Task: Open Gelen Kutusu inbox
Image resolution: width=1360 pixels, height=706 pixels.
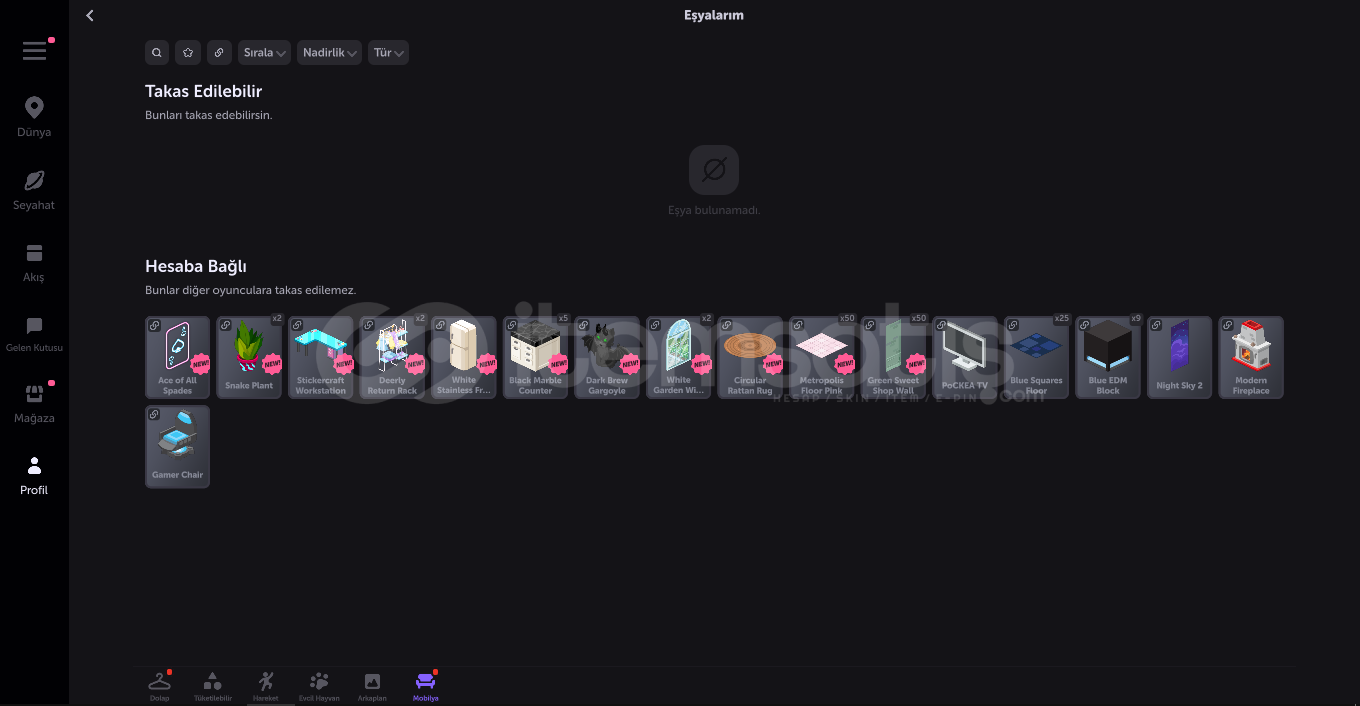Action: [x=34, y=334]
